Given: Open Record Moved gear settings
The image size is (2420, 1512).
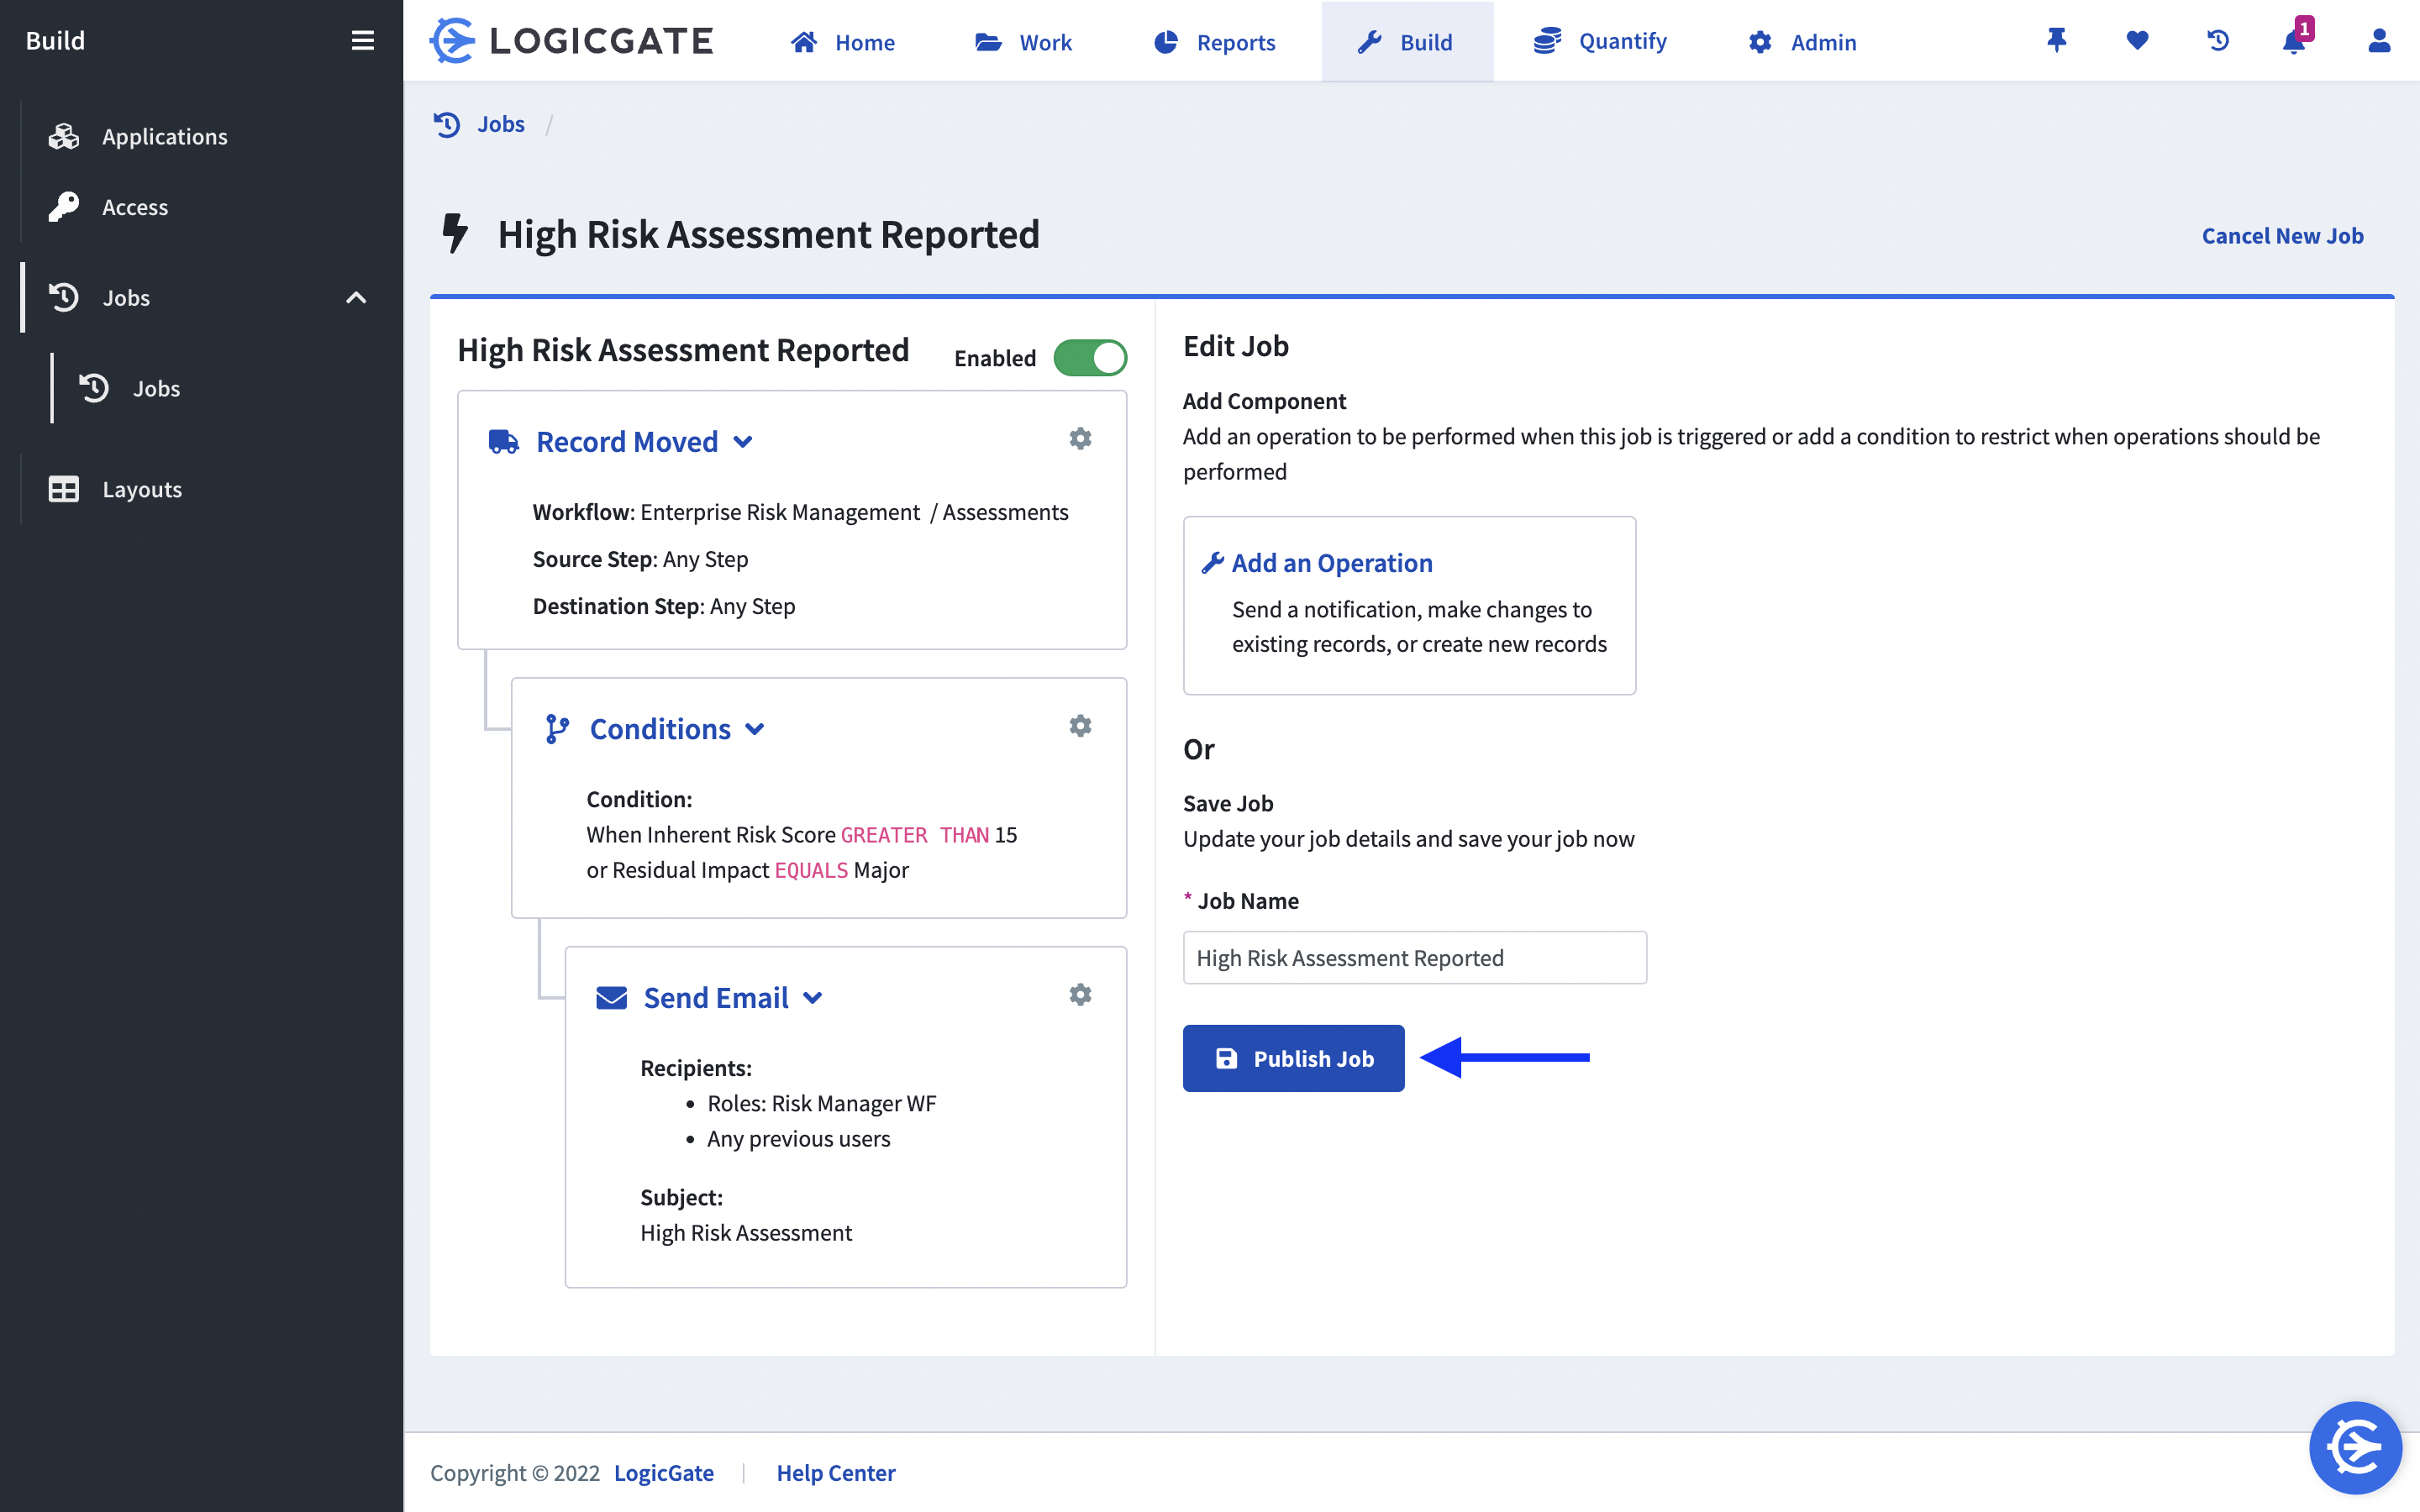Looking at the screenshot, I should click(x=1080, y=439).
